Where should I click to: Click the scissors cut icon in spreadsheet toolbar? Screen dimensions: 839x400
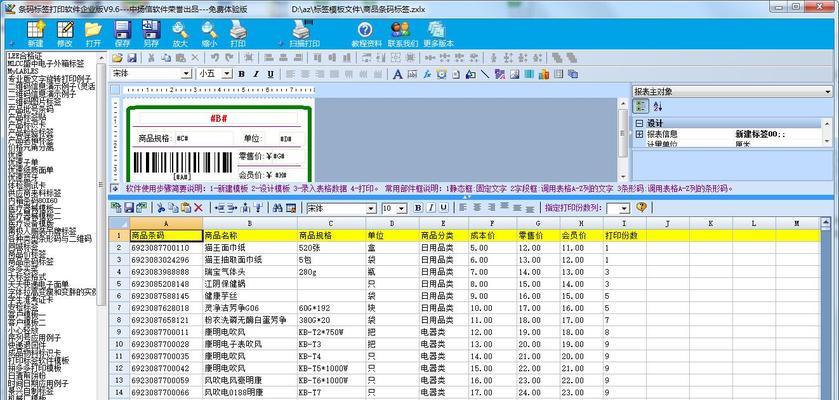pyautogui.click(x=160, y=207)
